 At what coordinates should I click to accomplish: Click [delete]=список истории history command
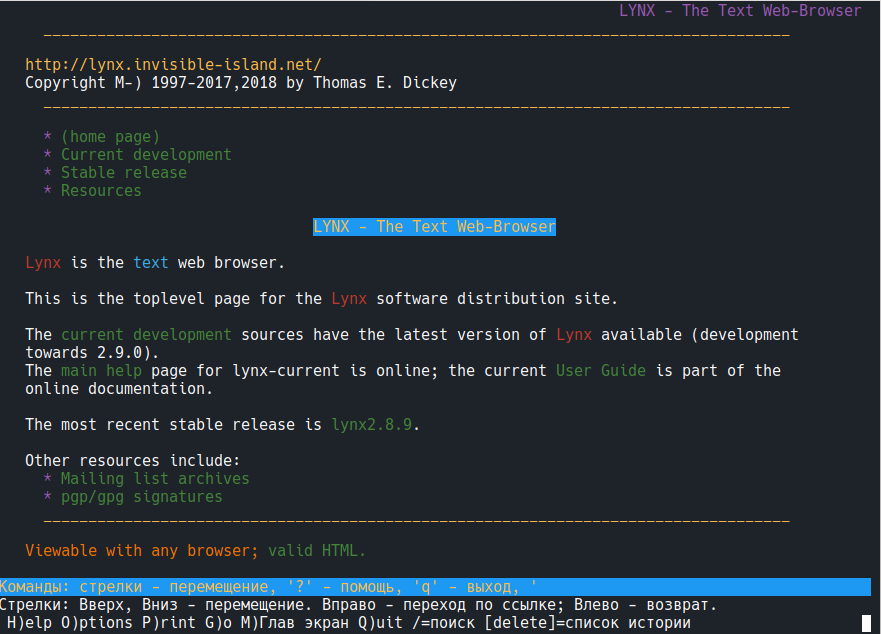(587, 623)
